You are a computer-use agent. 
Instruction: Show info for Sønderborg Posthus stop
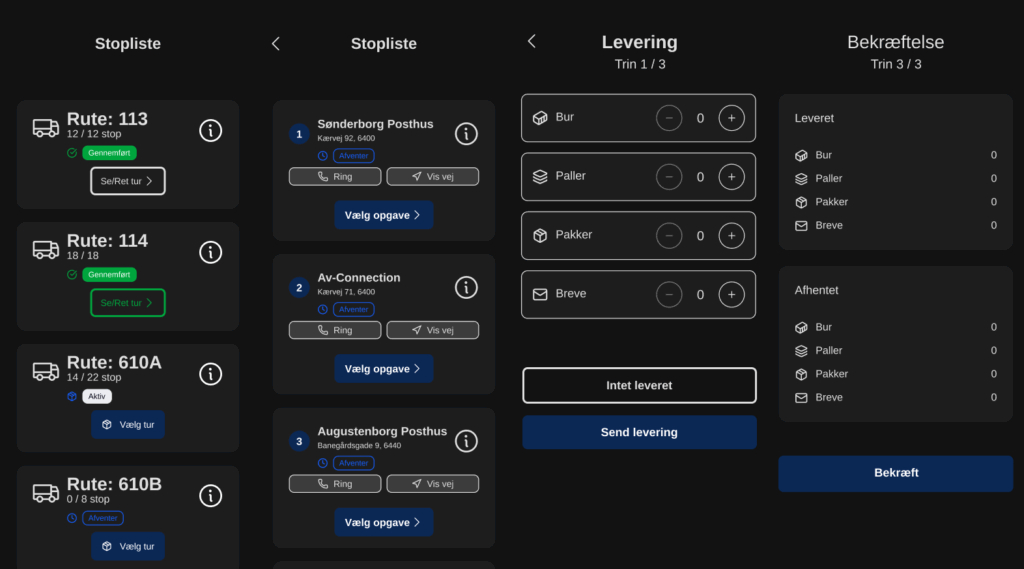pos(466,134)
